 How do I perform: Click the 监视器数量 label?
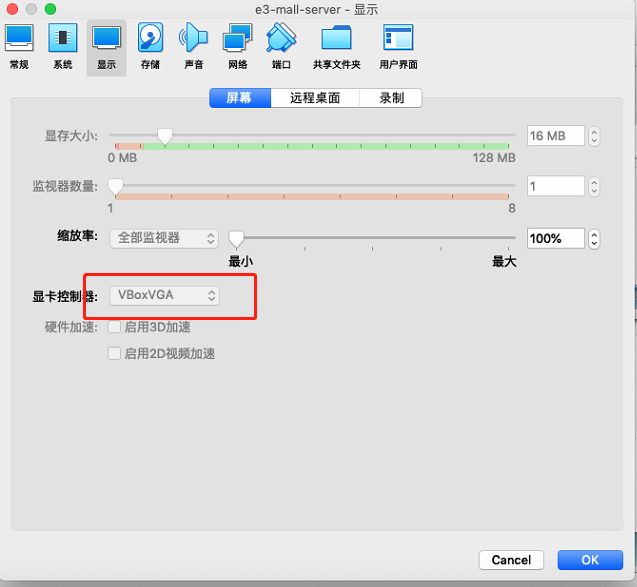[65, 186]
